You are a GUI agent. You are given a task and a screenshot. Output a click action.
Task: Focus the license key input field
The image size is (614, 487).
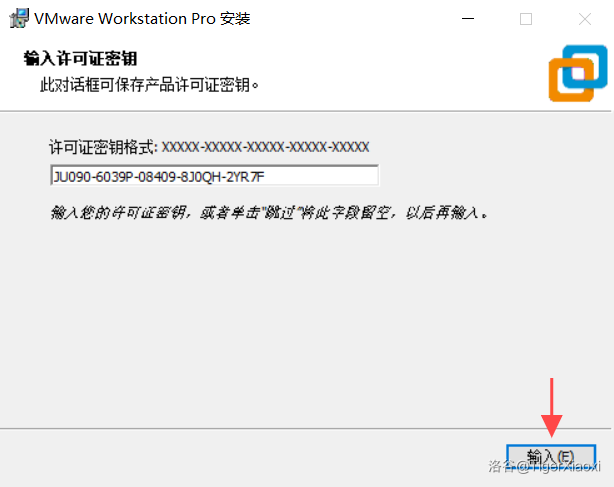tap(215, 175)
